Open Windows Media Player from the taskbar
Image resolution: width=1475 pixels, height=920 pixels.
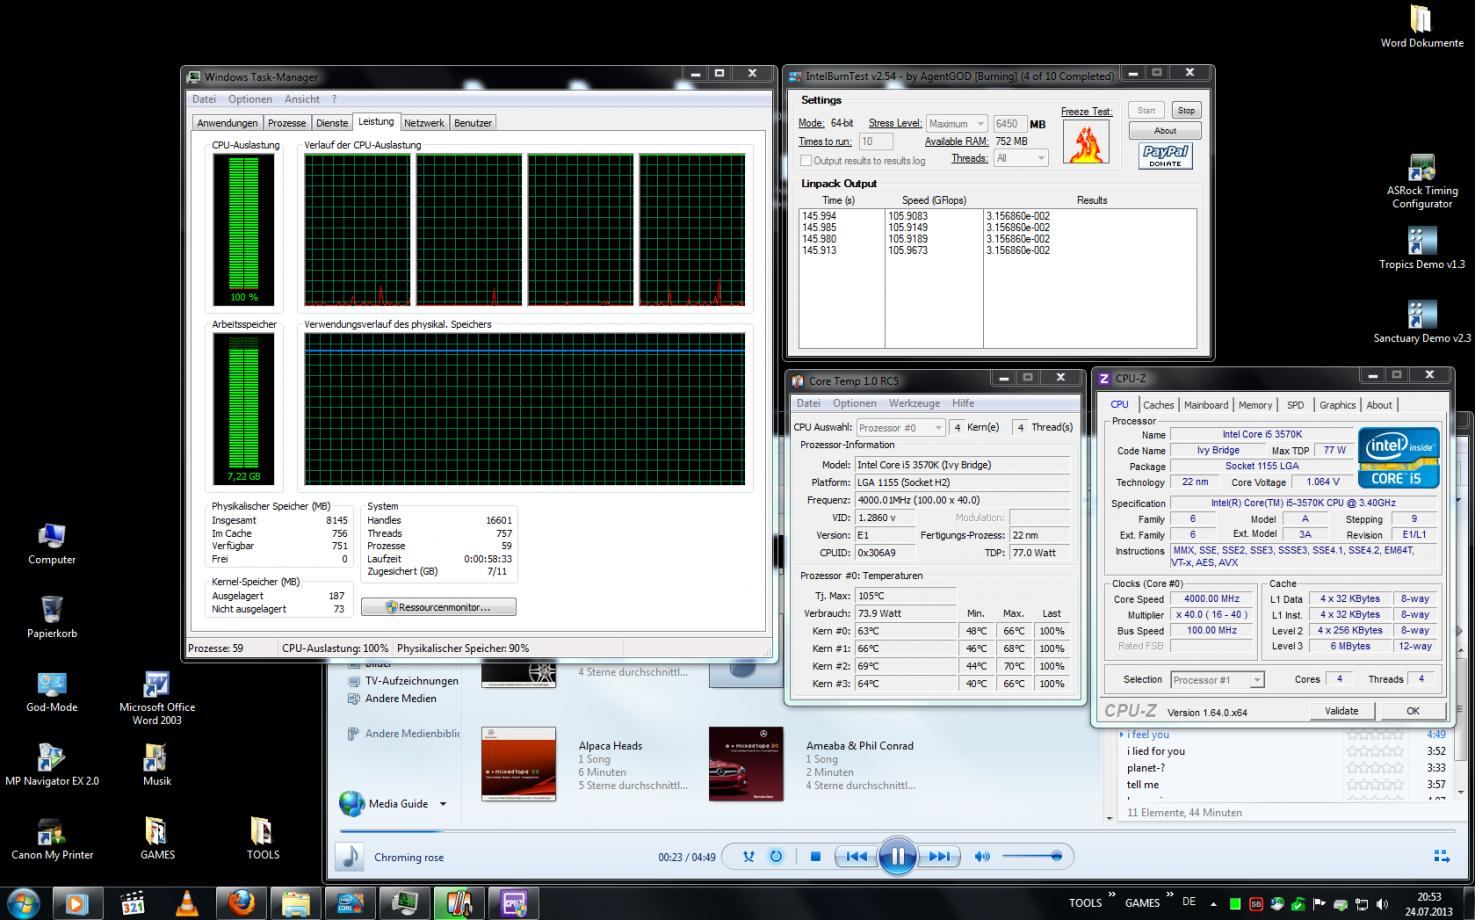click(x=77, y=903)
